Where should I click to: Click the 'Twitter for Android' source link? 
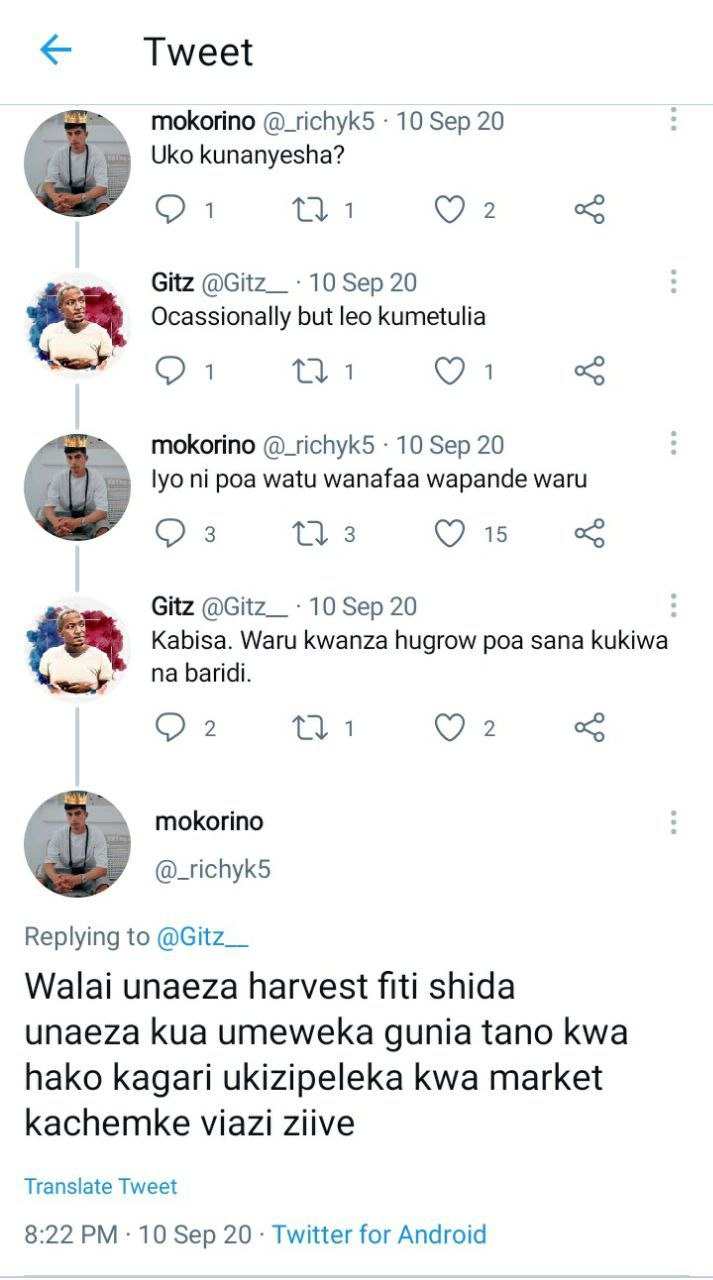click(379, 1234)
